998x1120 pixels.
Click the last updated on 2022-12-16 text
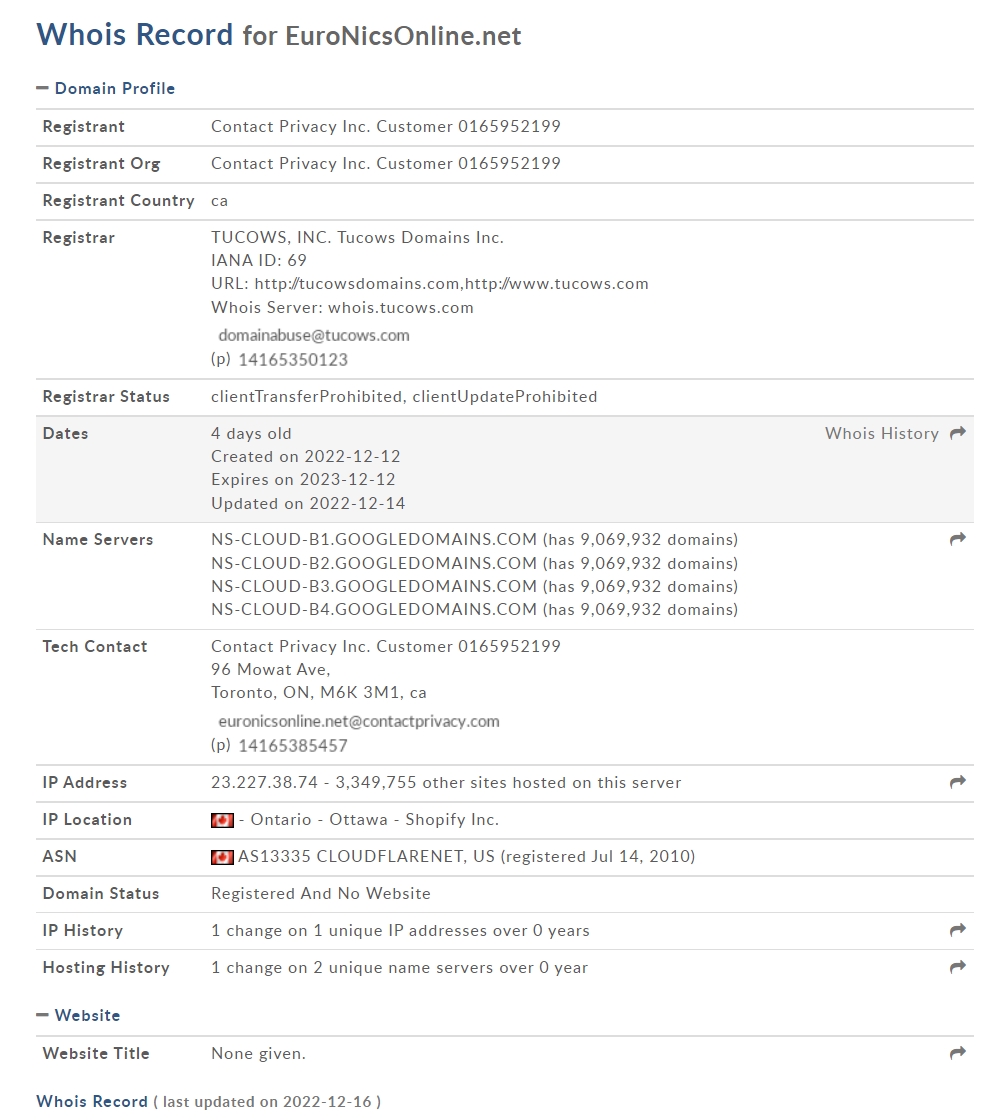(x=267, y=1101)
